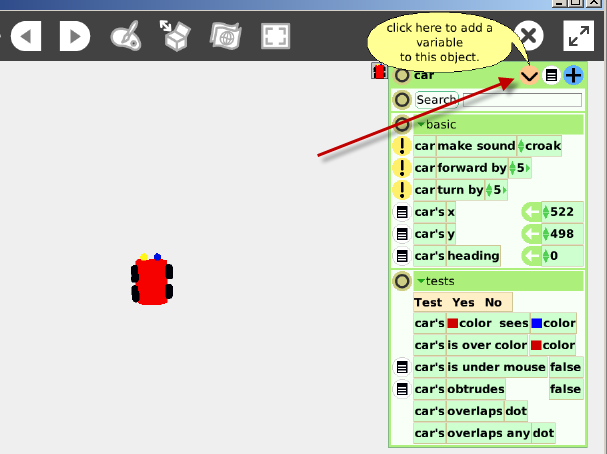Select the car's overlaps any dot tile
The image size is (607, 454).
[484, 433]
